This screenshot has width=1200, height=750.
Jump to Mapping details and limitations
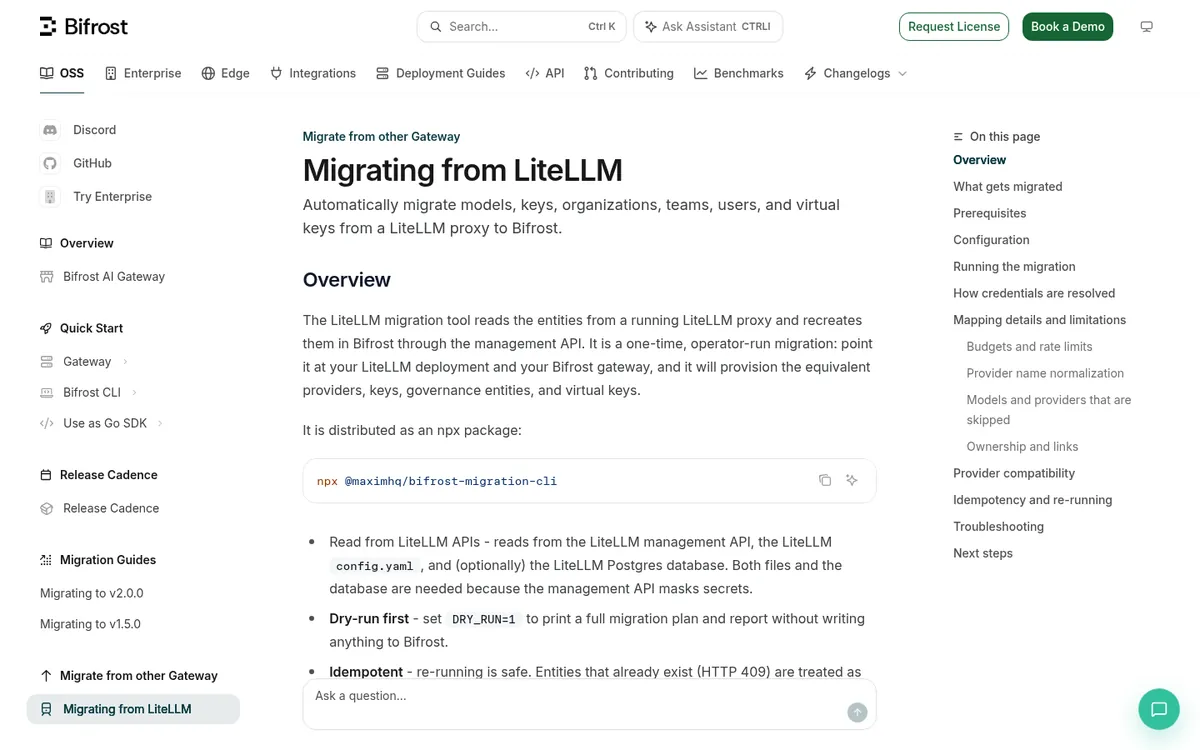coord(1040,320)
